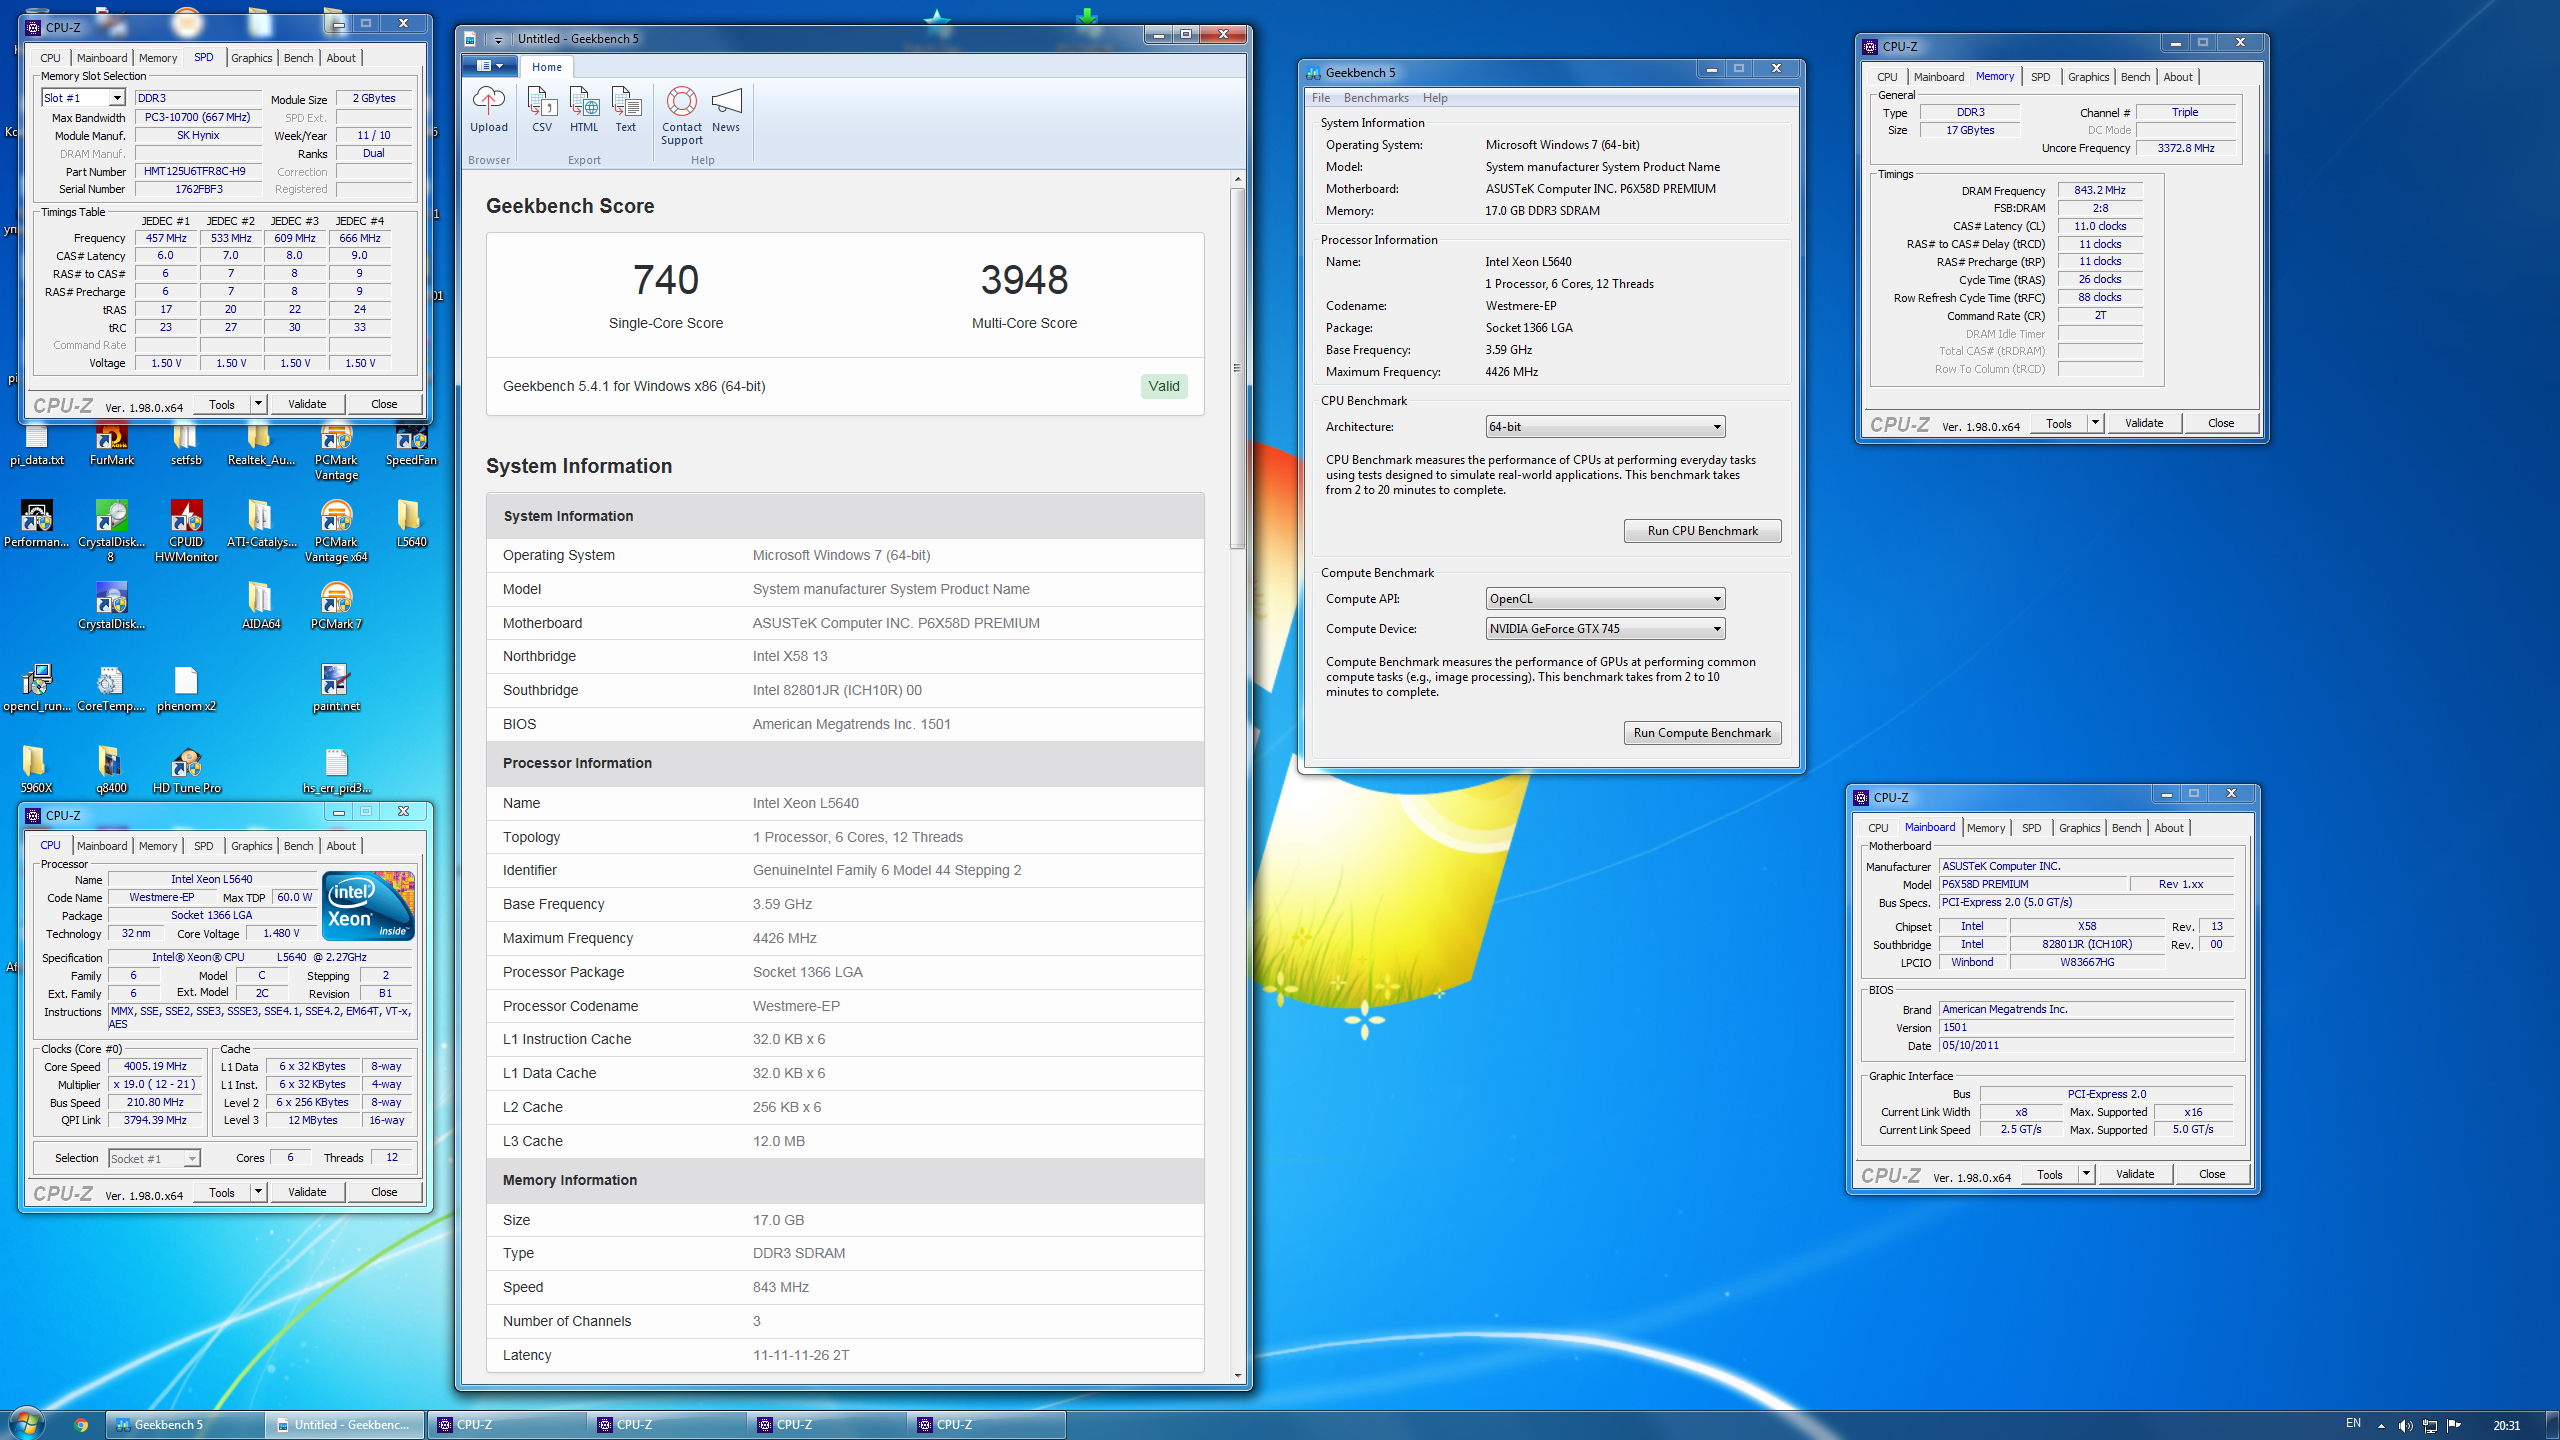Expand Tools arrow in Mainboard CPU-Z window
The height and width of the screenshot is (1440, 2560).
[x=2086, y=1175]
